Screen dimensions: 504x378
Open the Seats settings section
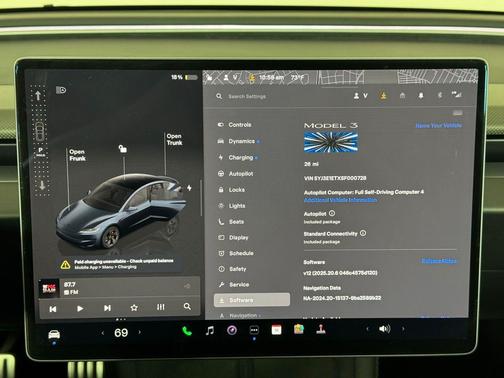pyautogui.click(x=231, y=222)
